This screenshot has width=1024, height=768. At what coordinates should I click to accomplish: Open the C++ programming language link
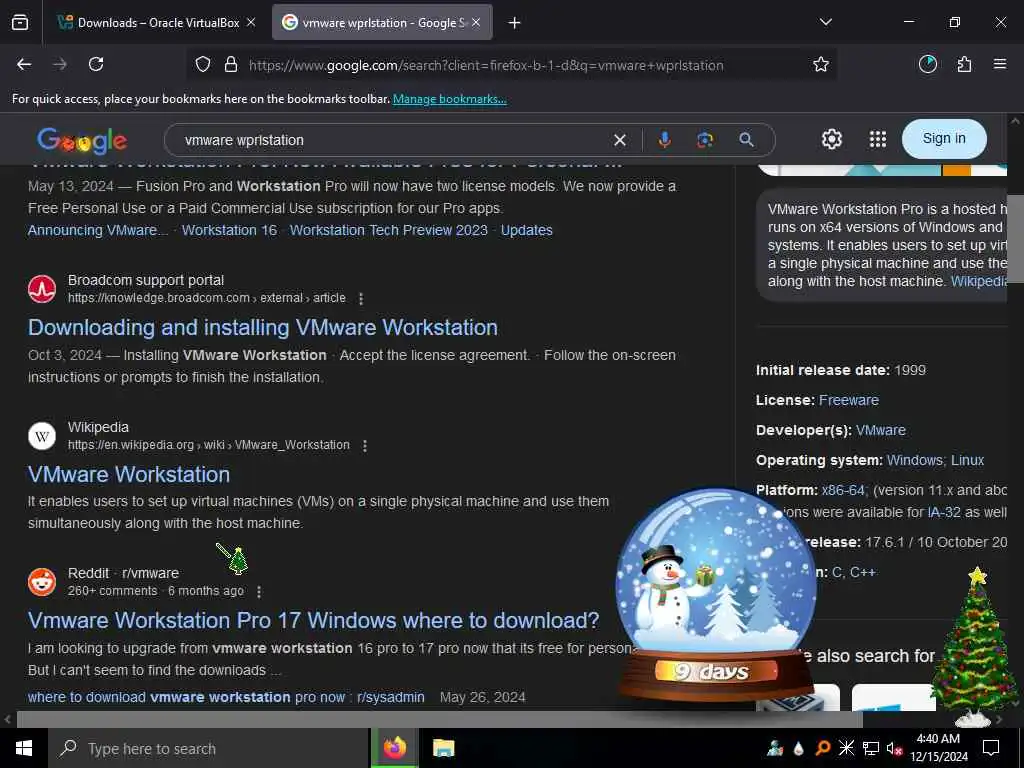[862, 573]
